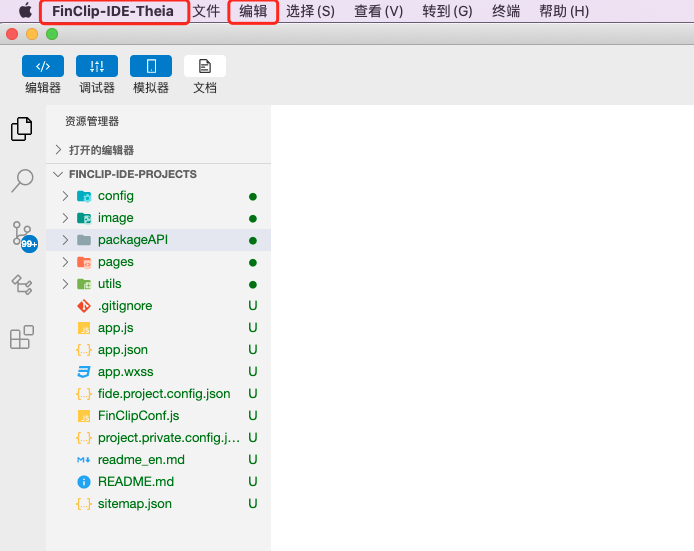Open the project.private.config.j… file
Image resolution: width=694 pixels, height=551 pixels.
click(169, 438)
